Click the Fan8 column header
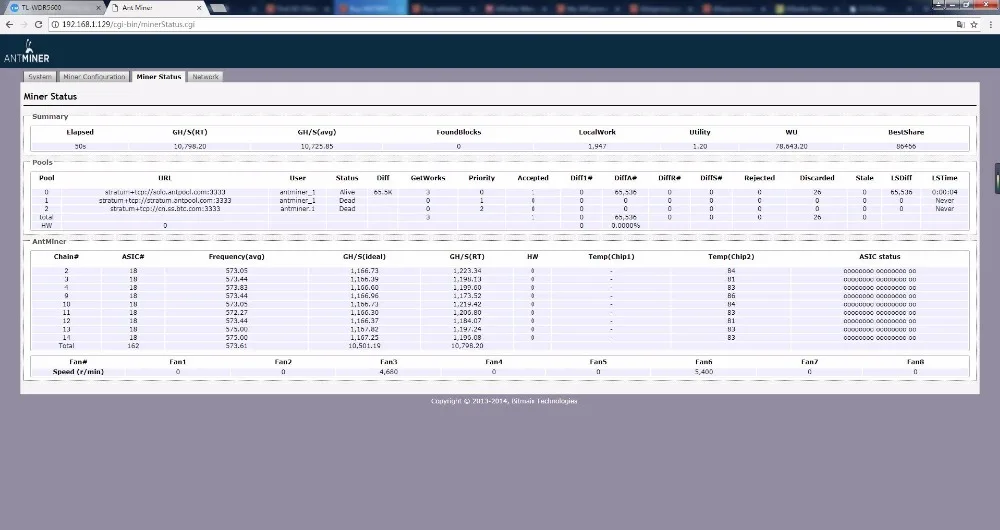This screenshot has width=1000, height=530. pos(915,362)
